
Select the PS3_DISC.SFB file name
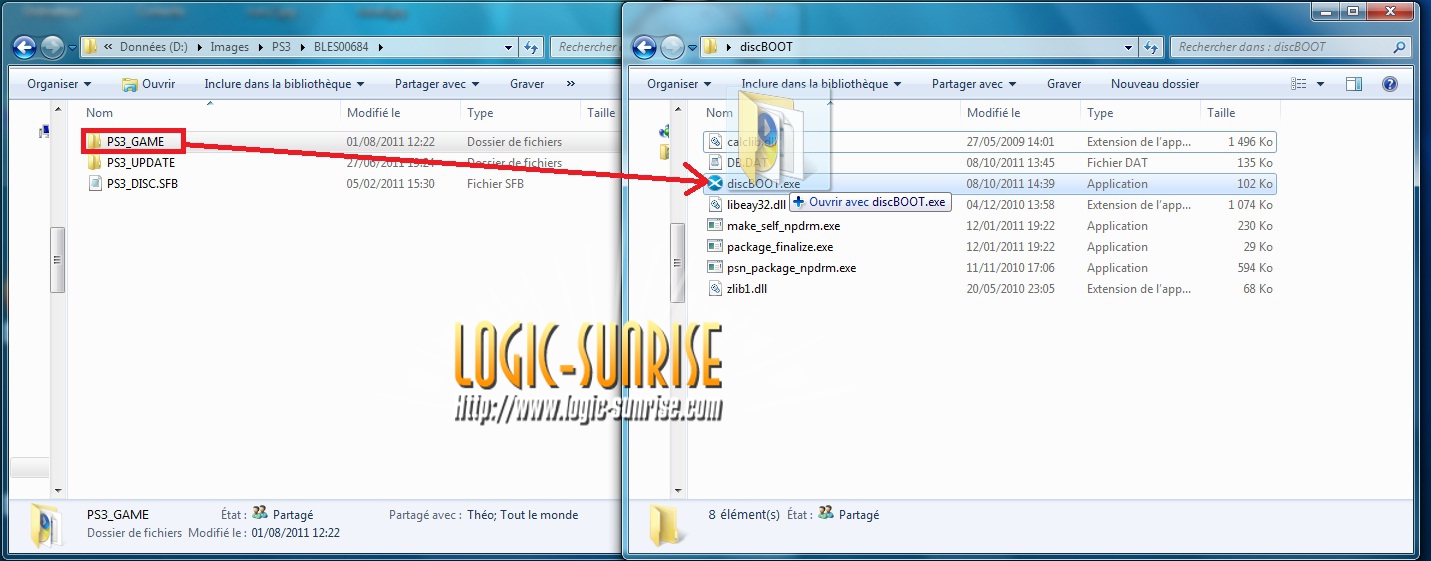(142, 184)
